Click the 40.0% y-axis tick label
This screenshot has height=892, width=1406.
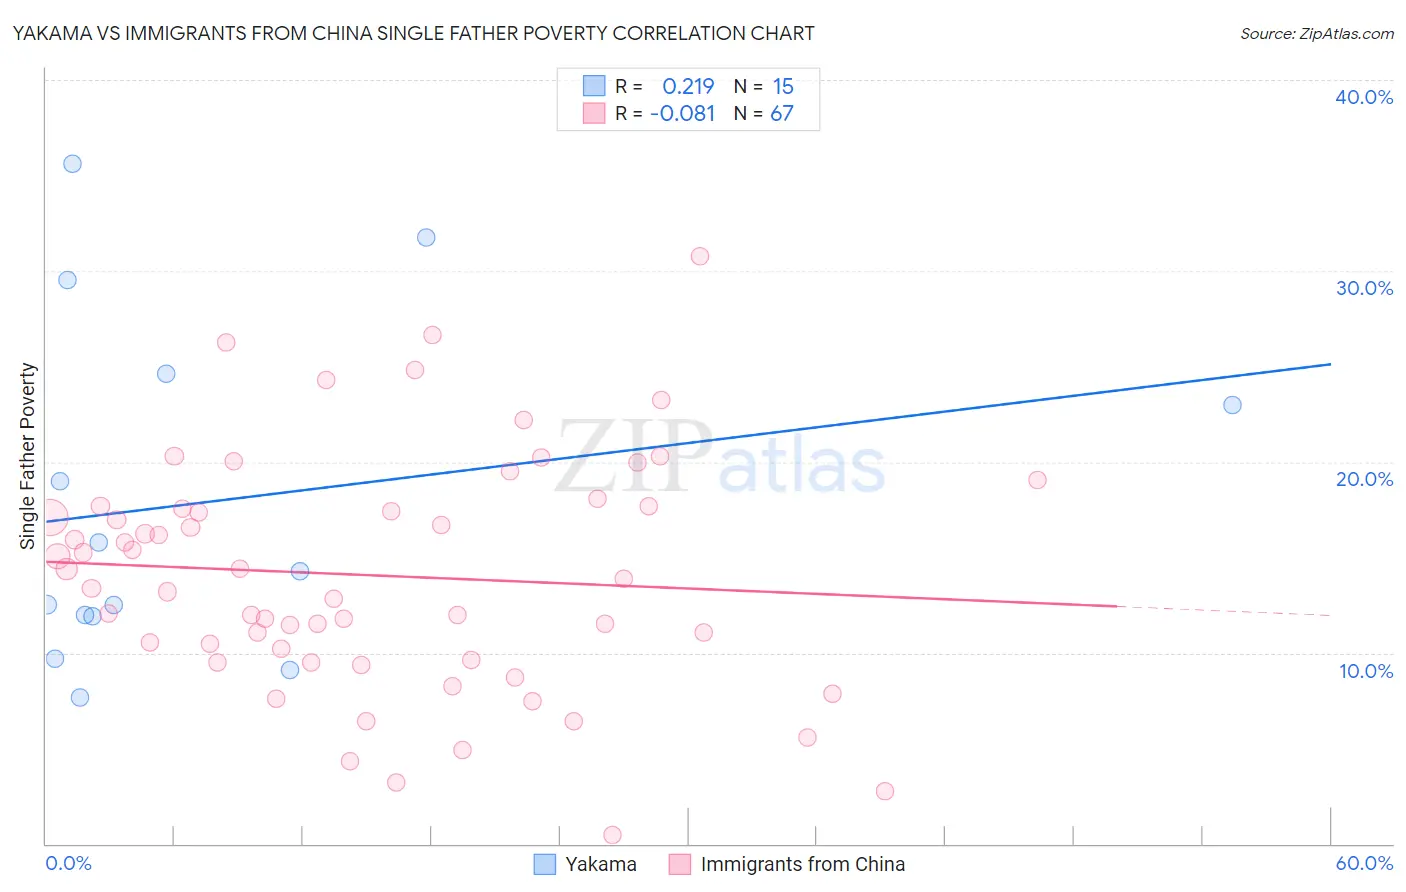(1364, 97)
